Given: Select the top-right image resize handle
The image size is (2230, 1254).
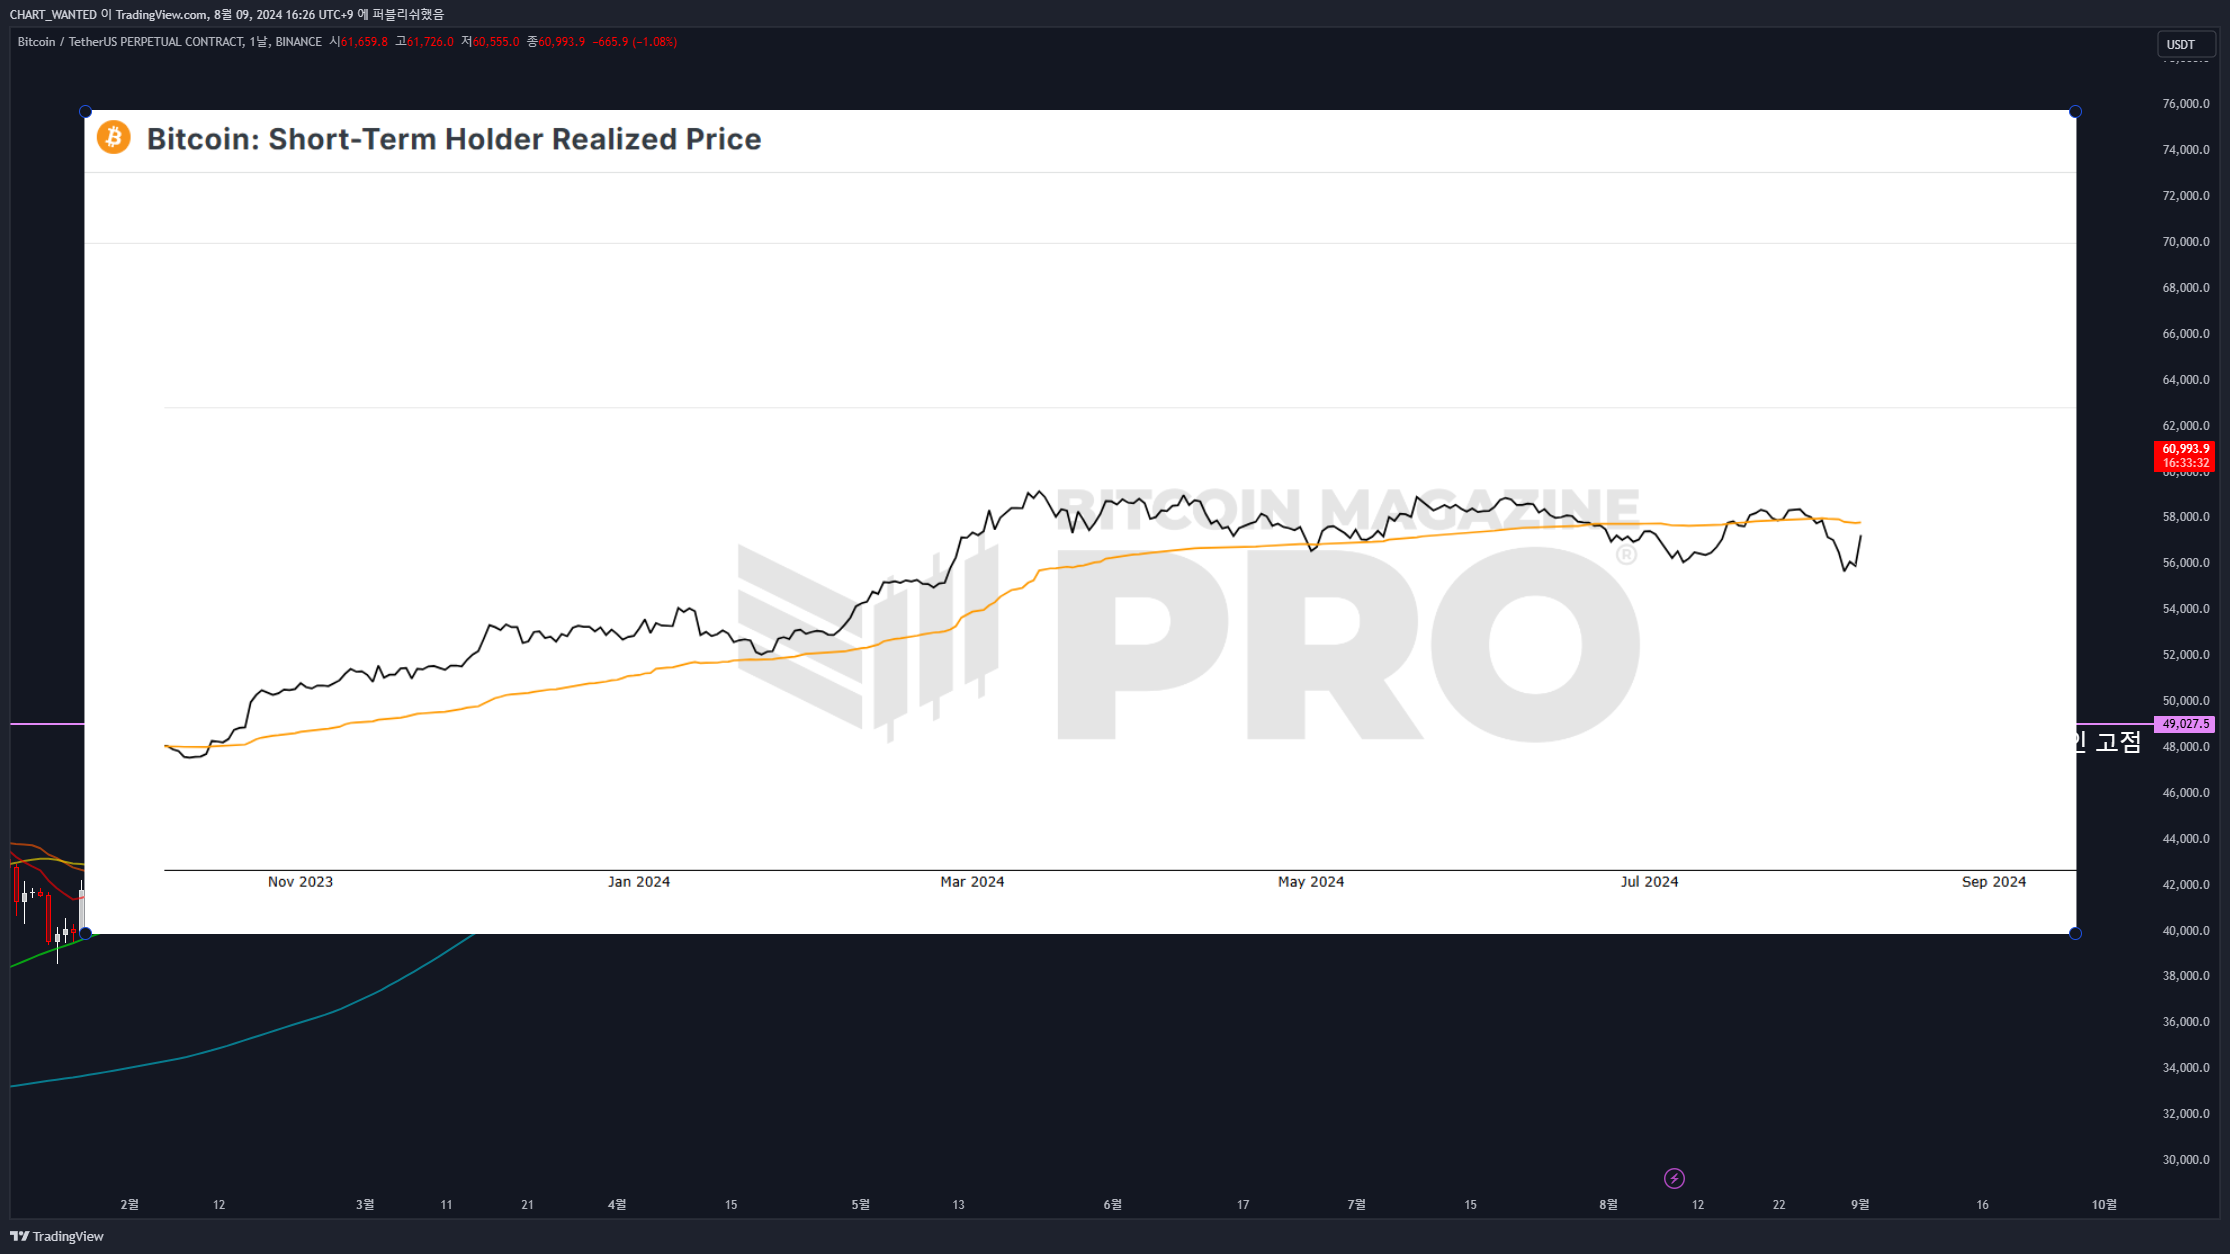Looking at the screenshot, I should pyautogui.click(x=2075, y=112).
